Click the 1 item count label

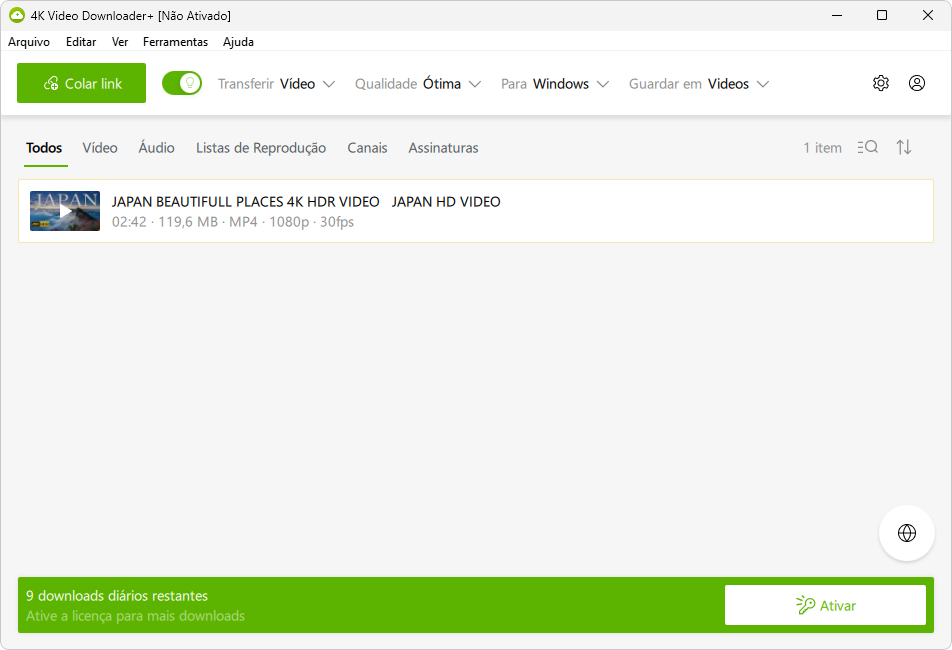click(822, 147)
